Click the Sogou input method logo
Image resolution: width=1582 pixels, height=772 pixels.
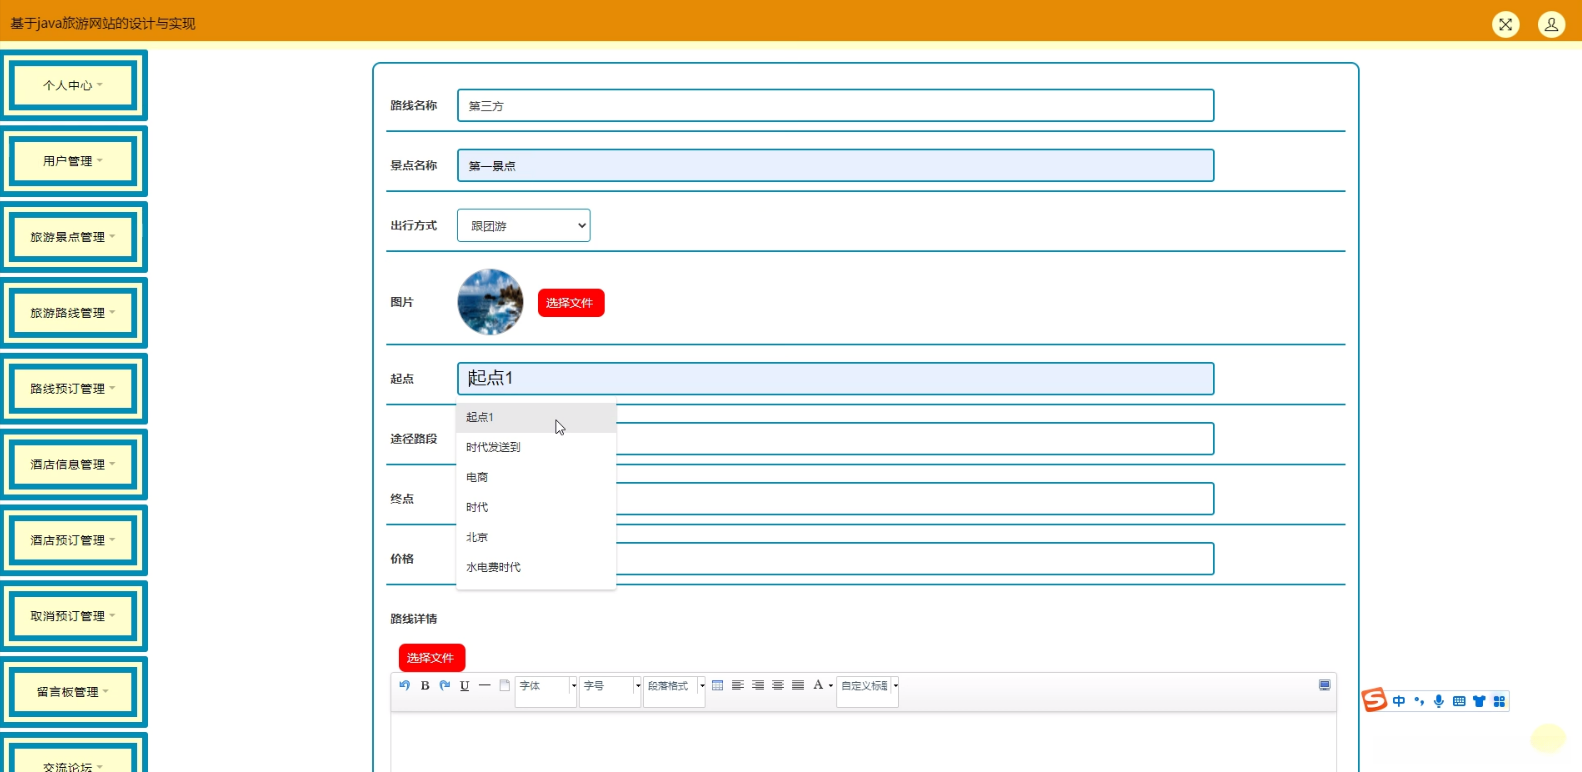click(x=1375, y=700)
